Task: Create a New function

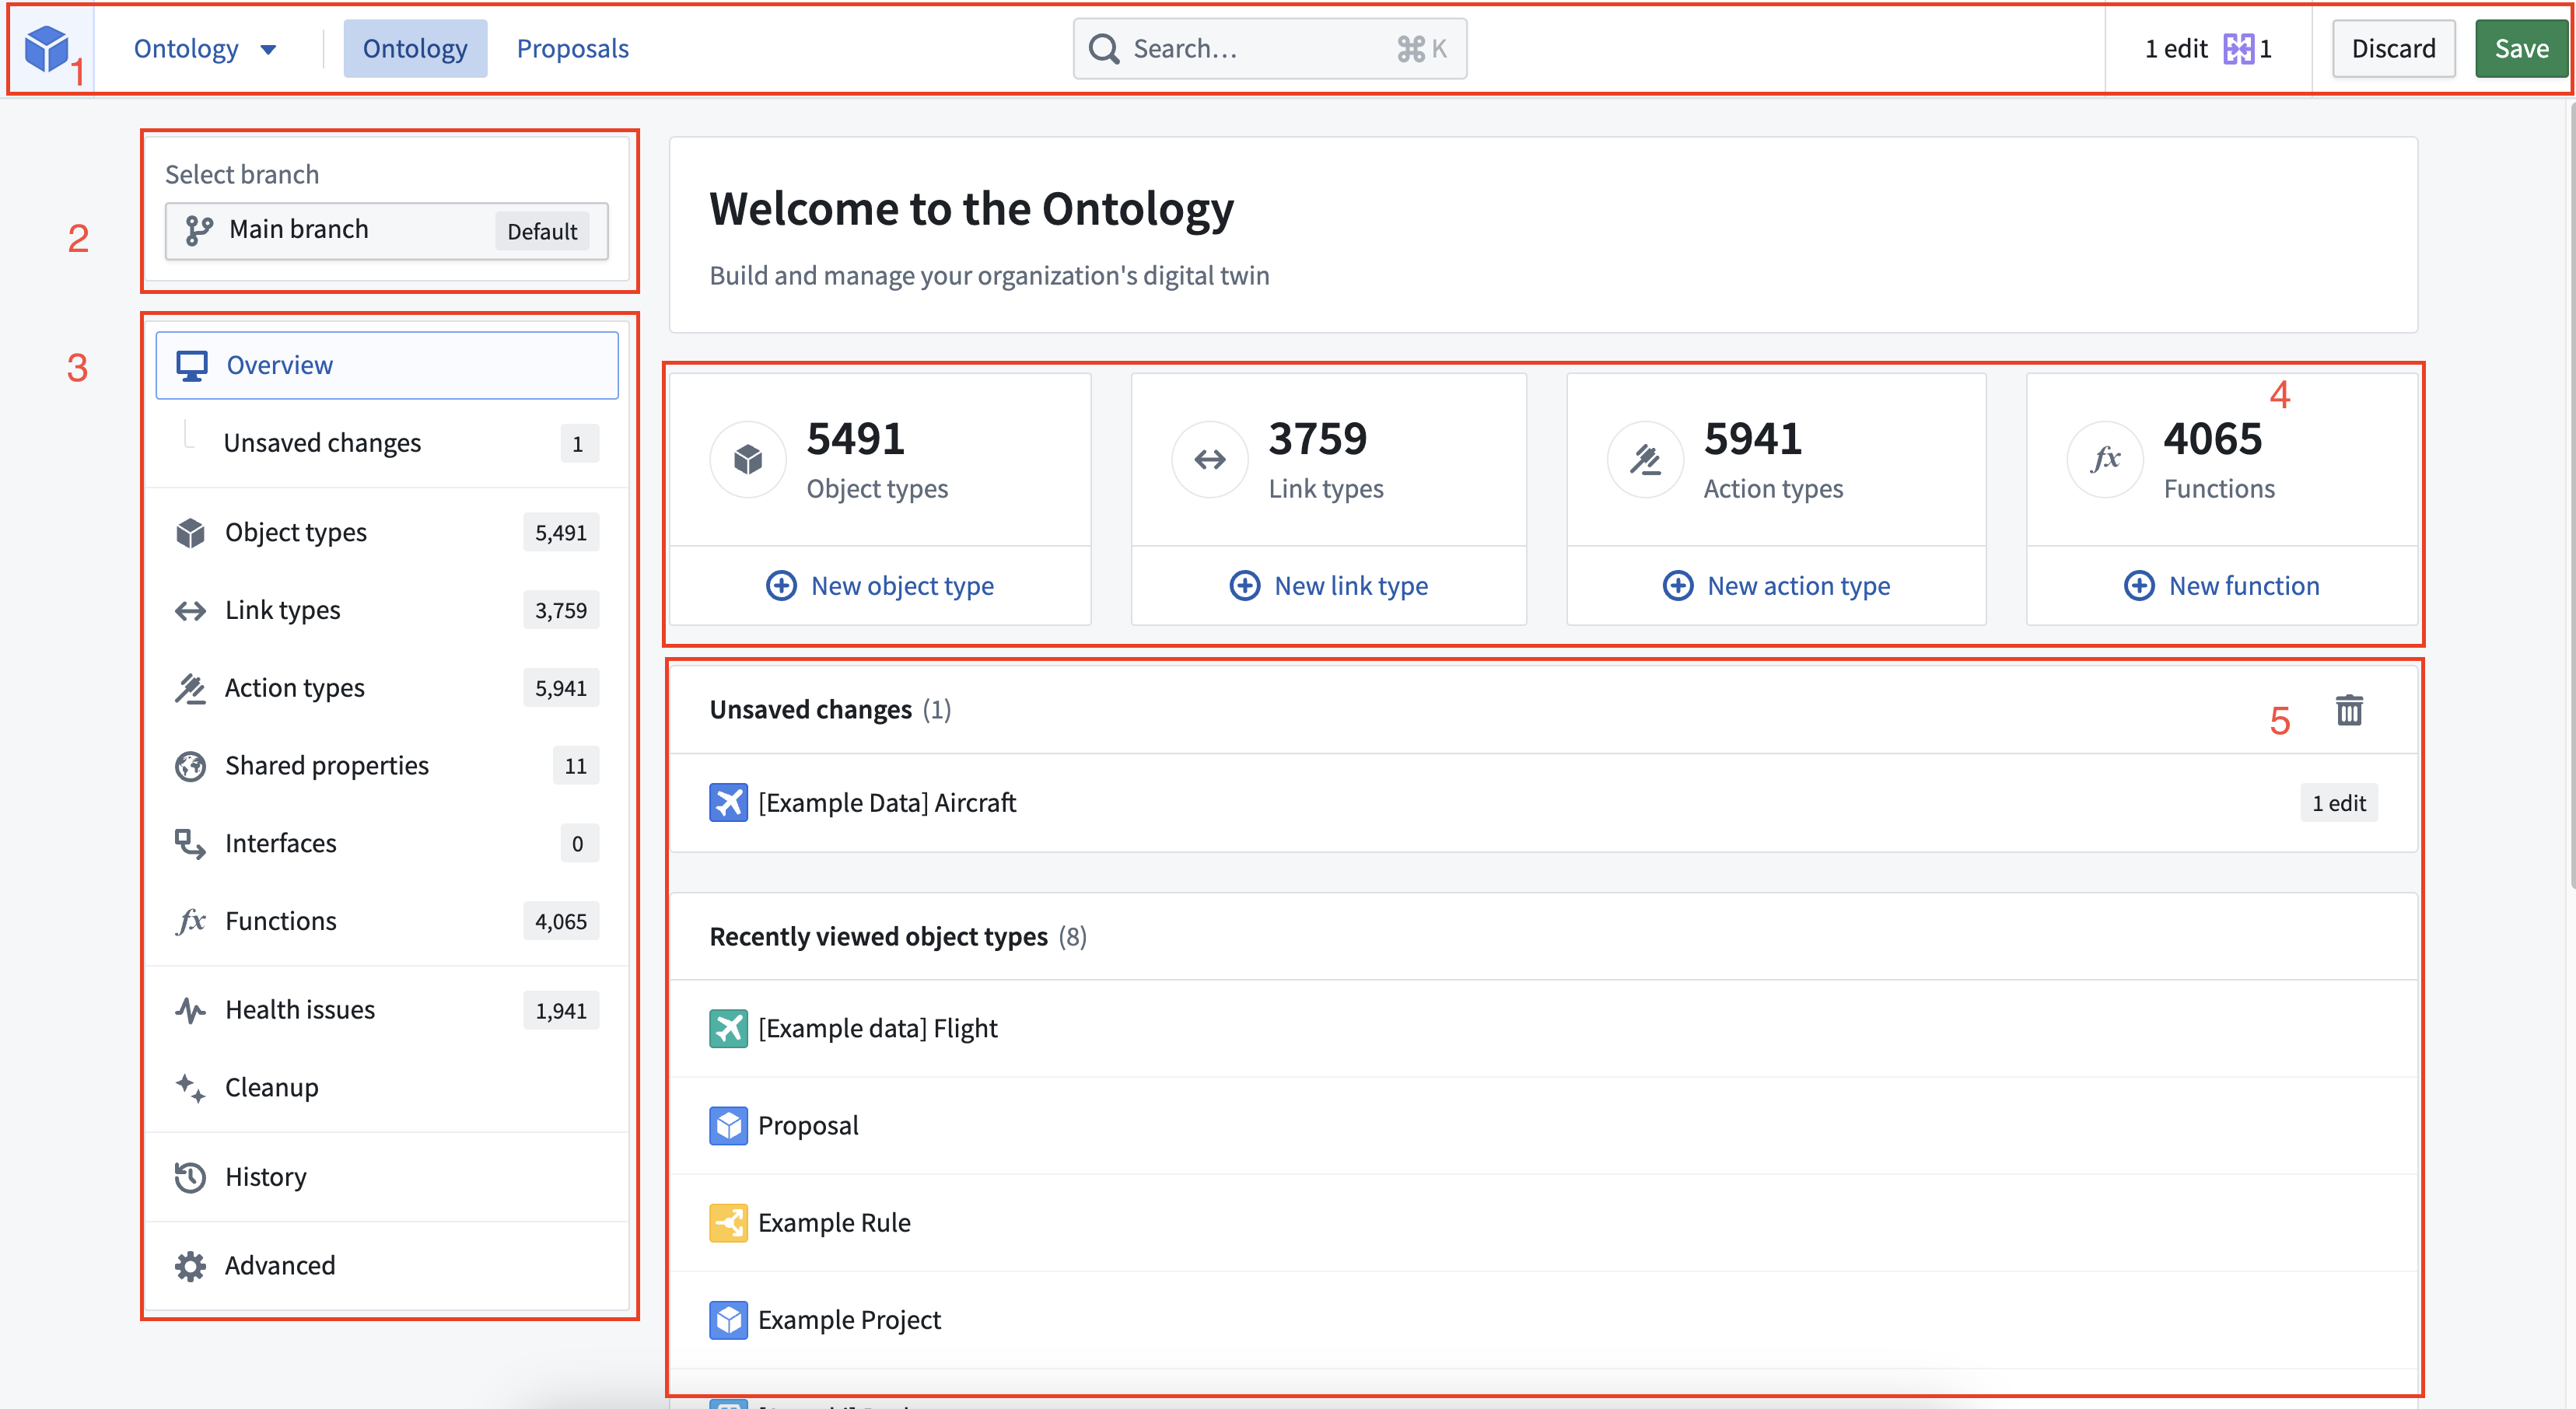Action: 2222,585
